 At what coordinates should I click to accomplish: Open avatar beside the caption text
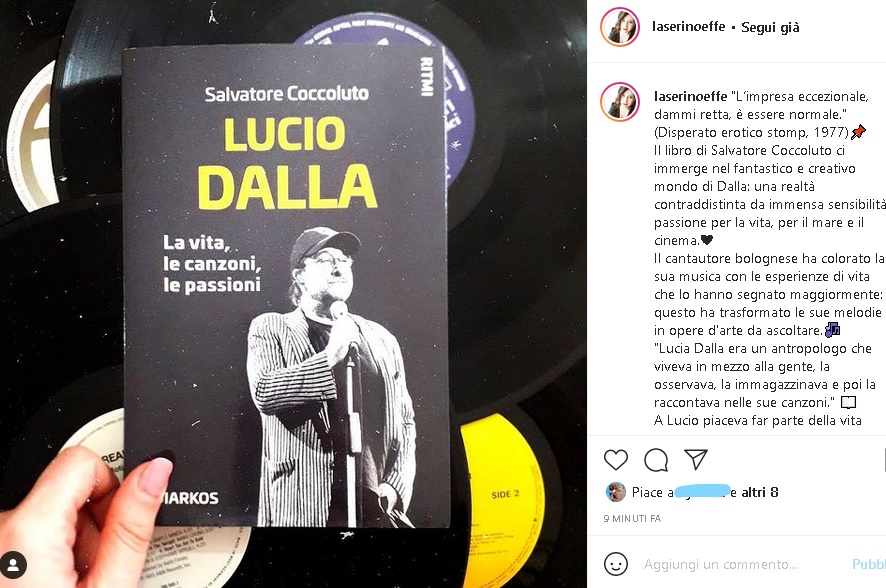click(x=620, y=102)
